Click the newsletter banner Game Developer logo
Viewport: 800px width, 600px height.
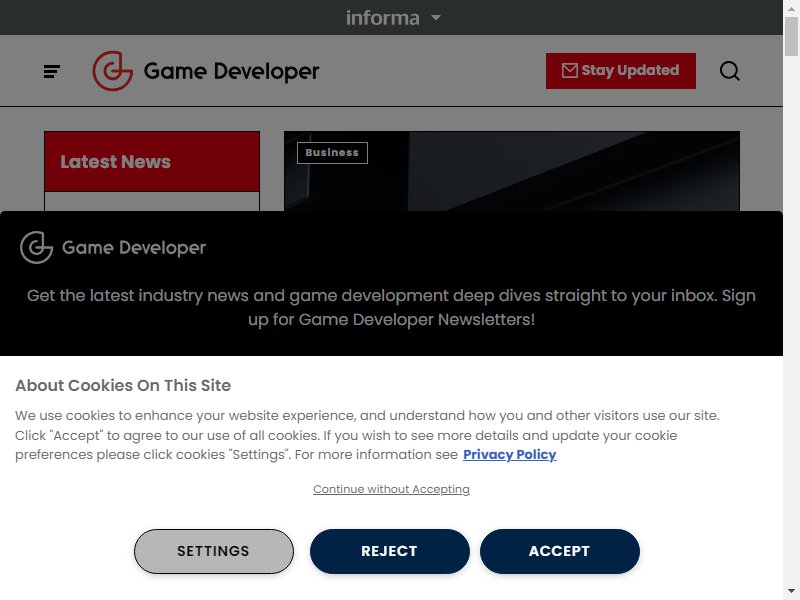point(113,247)
